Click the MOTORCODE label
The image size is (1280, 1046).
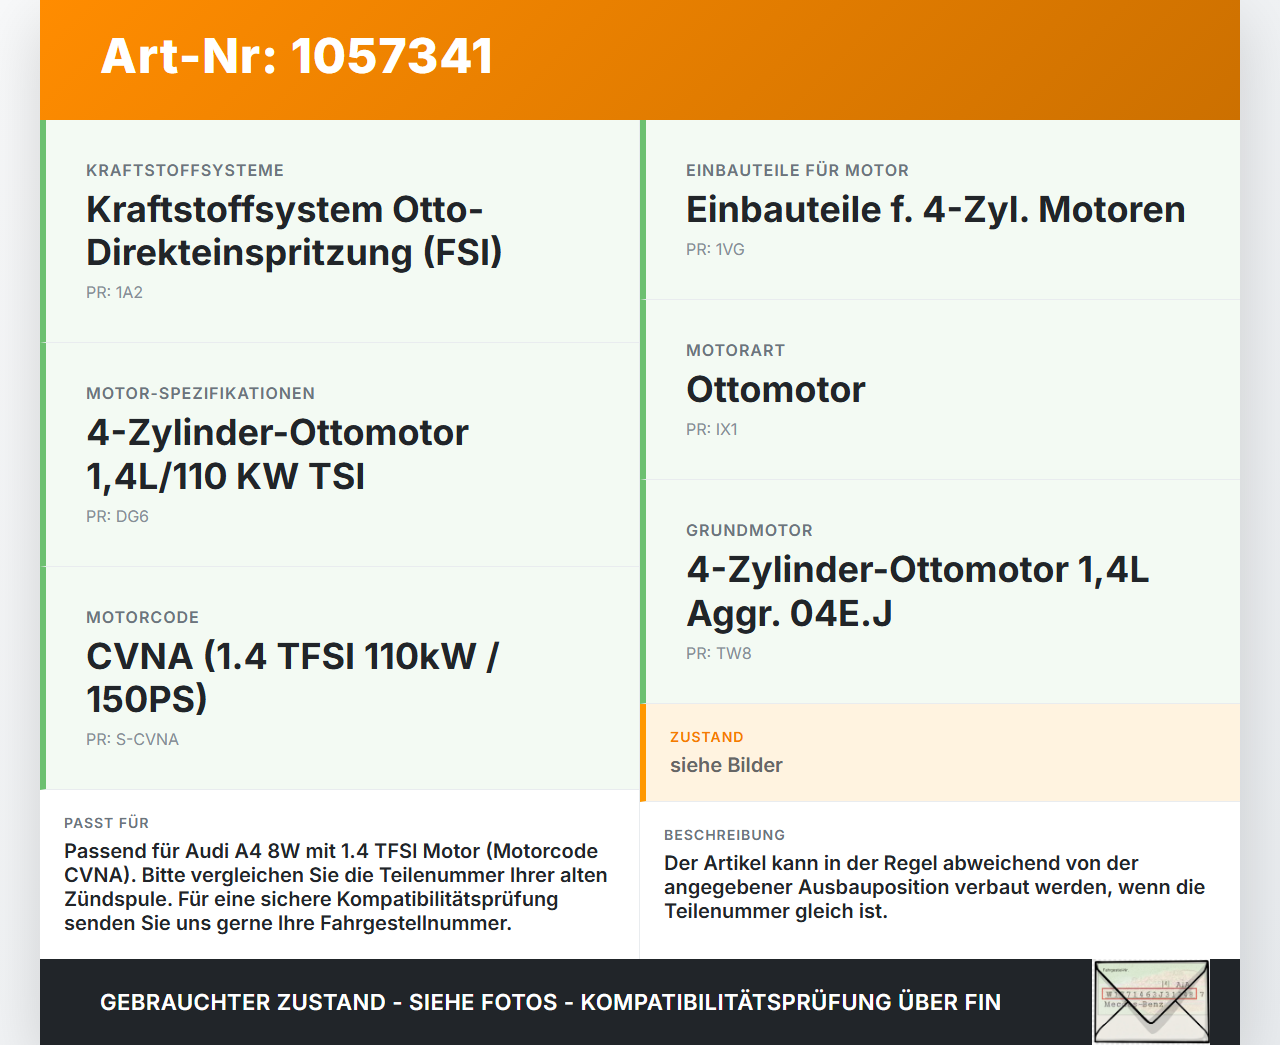(x=142, y=617)
